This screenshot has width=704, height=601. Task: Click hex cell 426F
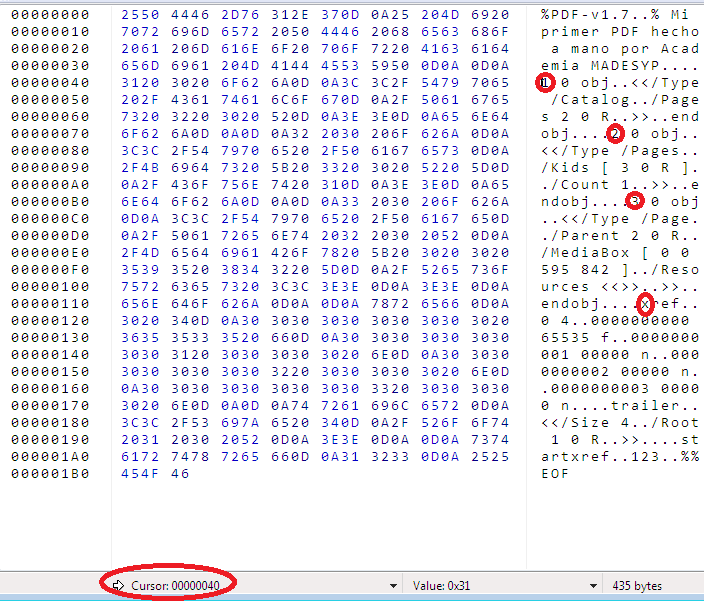tap(290, 253)
